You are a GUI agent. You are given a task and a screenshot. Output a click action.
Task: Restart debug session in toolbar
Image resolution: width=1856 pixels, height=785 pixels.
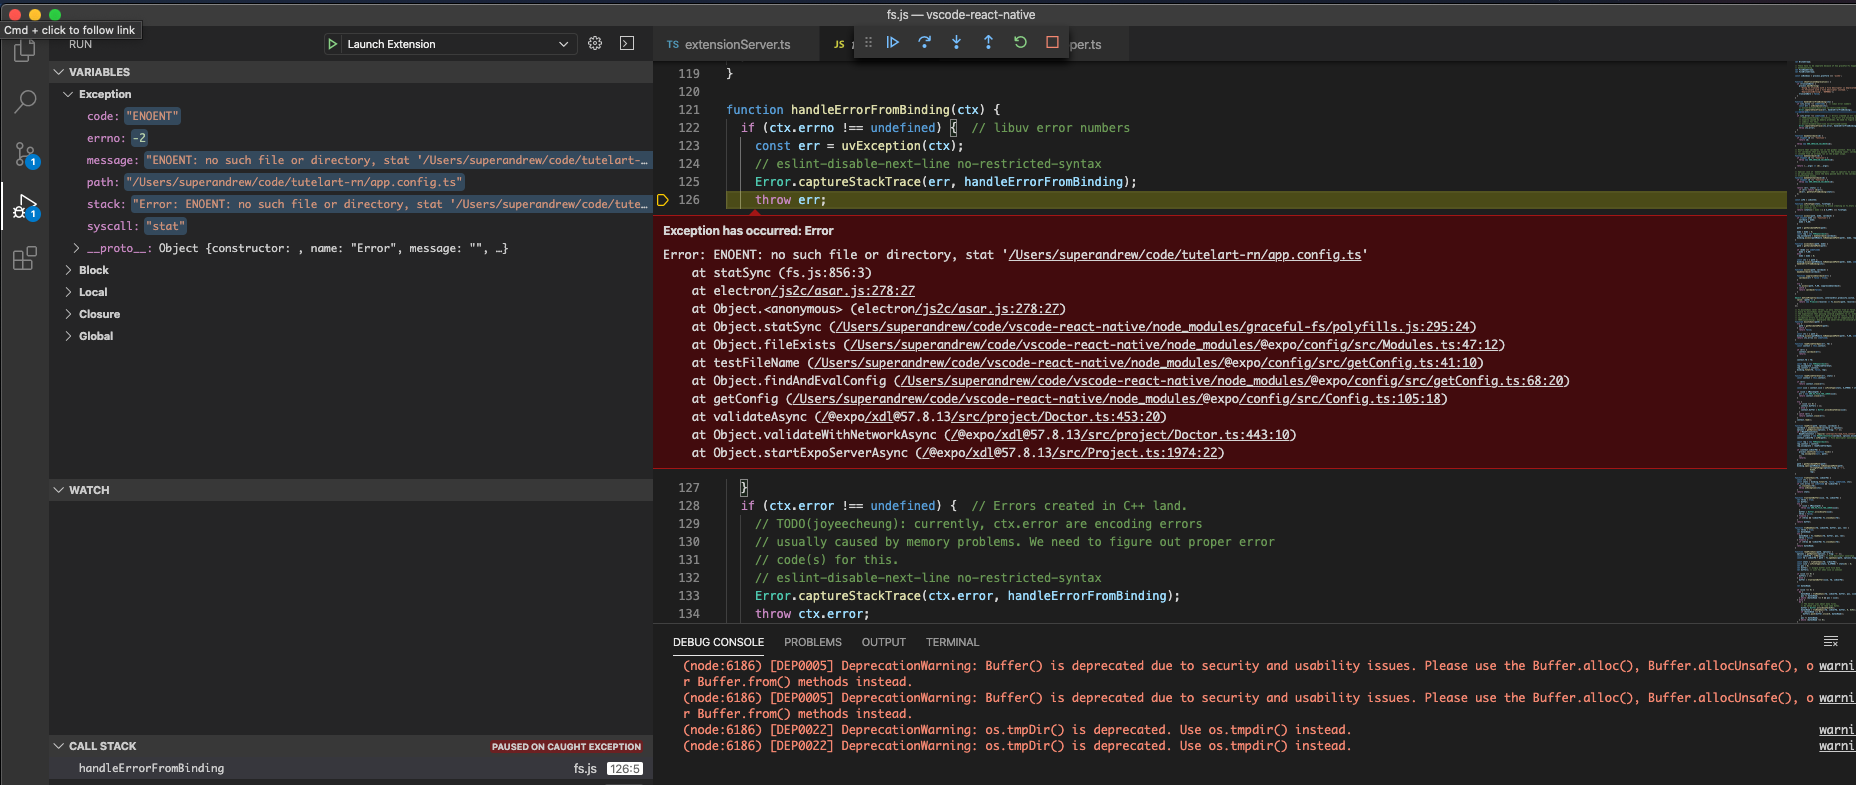(x=1020, y=42)
